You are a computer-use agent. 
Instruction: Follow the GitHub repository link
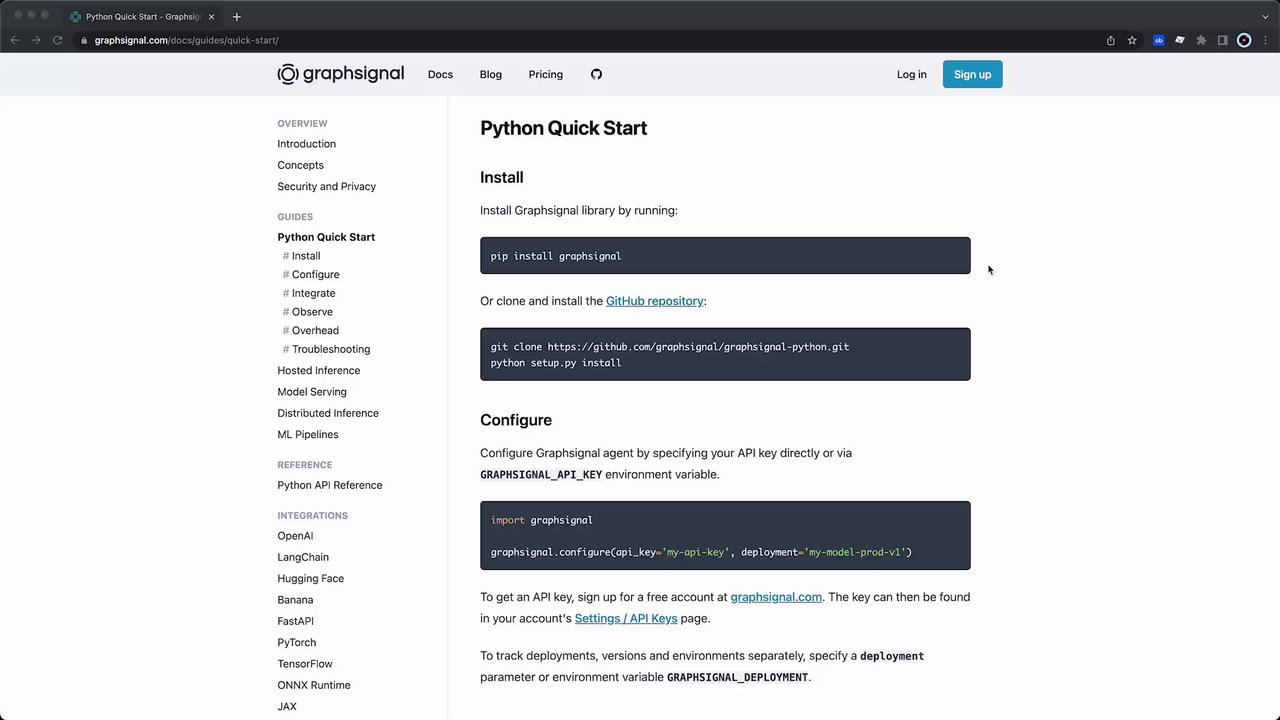(x=654, y=301)
